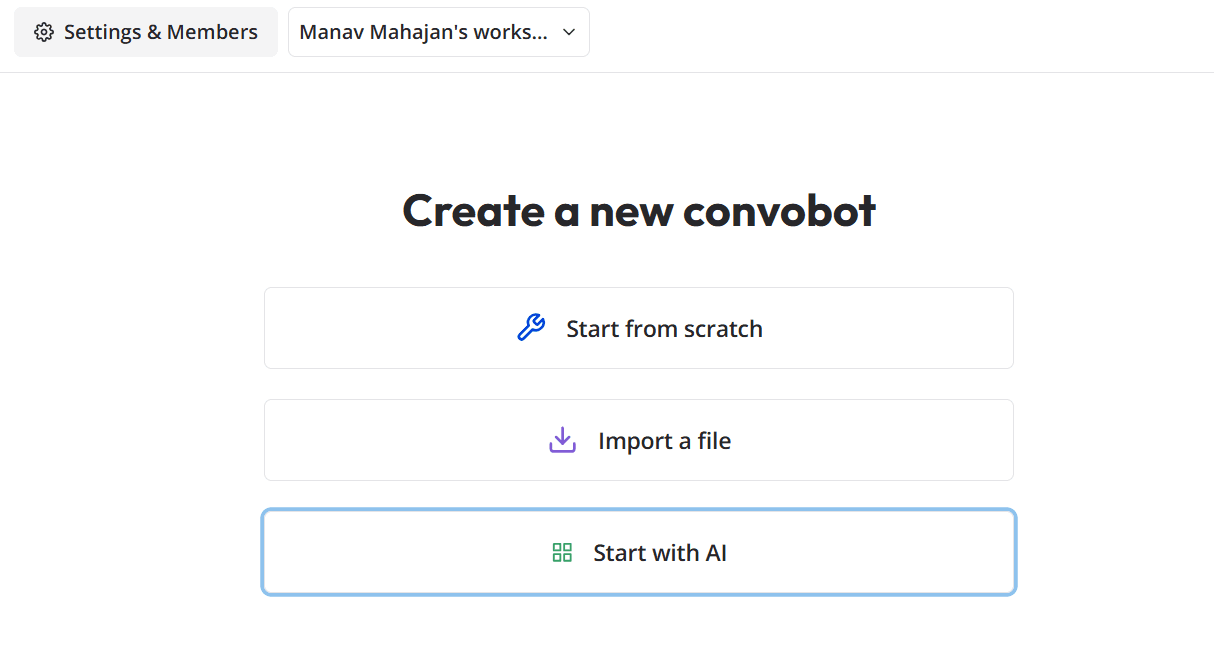1214x671 pixels.
Task: Click the "Start from scratch" text label
Action: tap(664, 329)
